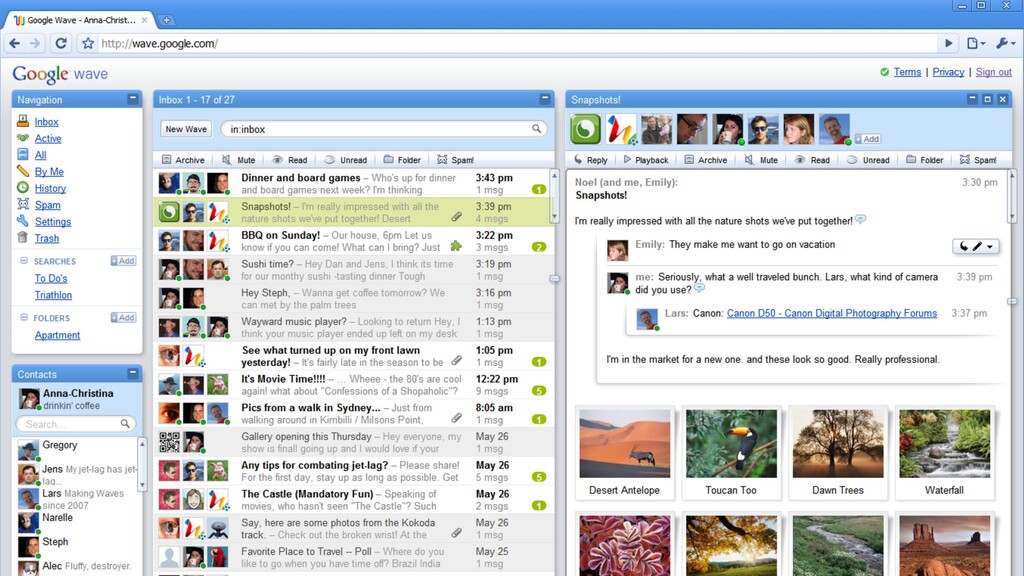This screenshot has width=1024, height=576.
Task: Minimize the Contacts panel
Action: (x=133, y=374)
